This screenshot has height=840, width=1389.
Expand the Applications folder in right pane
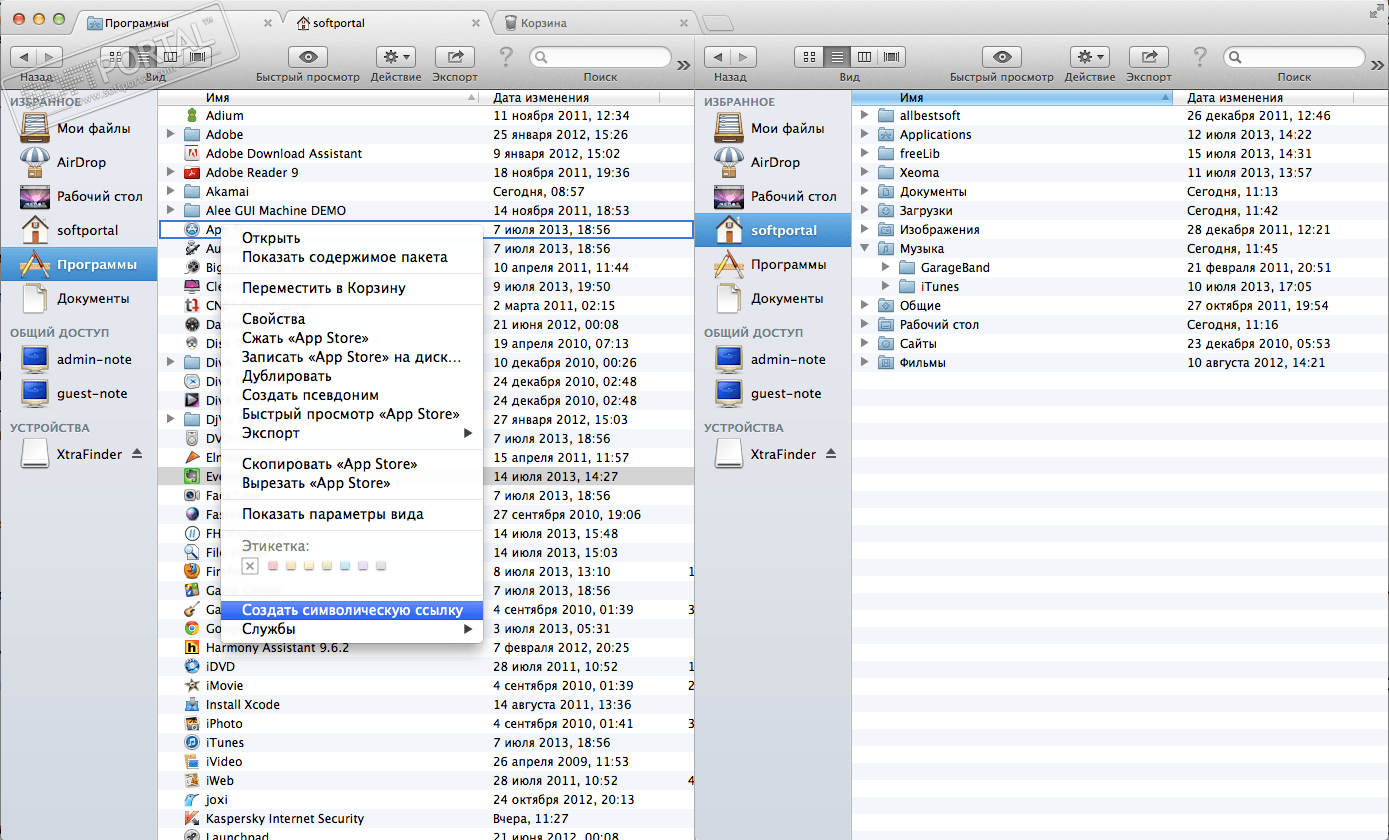click(865, 135)
